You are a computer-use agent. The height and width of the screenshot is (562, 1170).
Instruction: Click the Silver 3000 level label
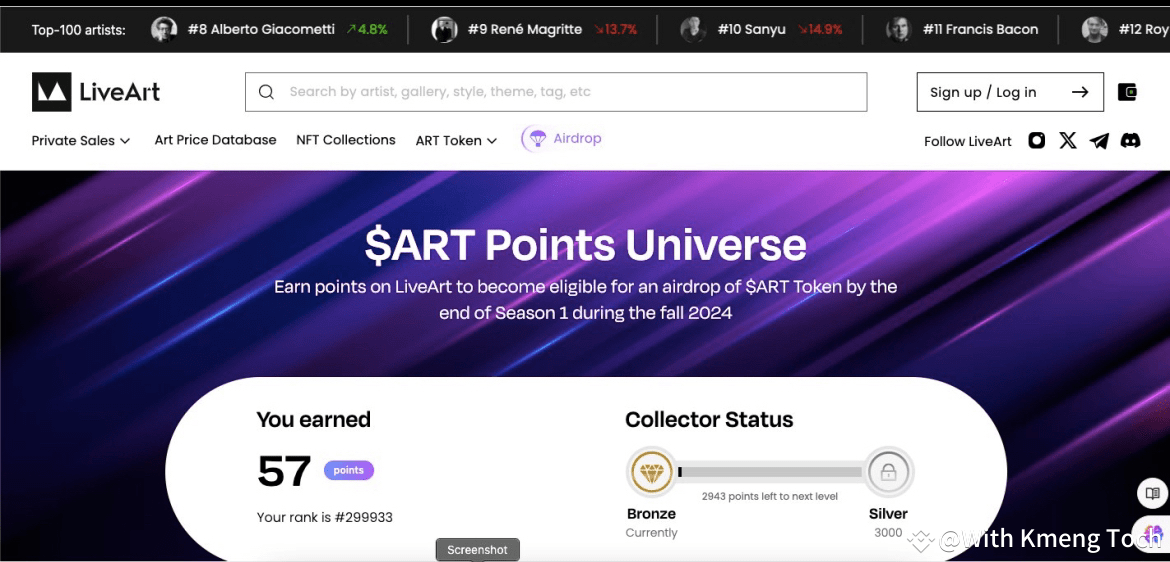tap(888, 522)
